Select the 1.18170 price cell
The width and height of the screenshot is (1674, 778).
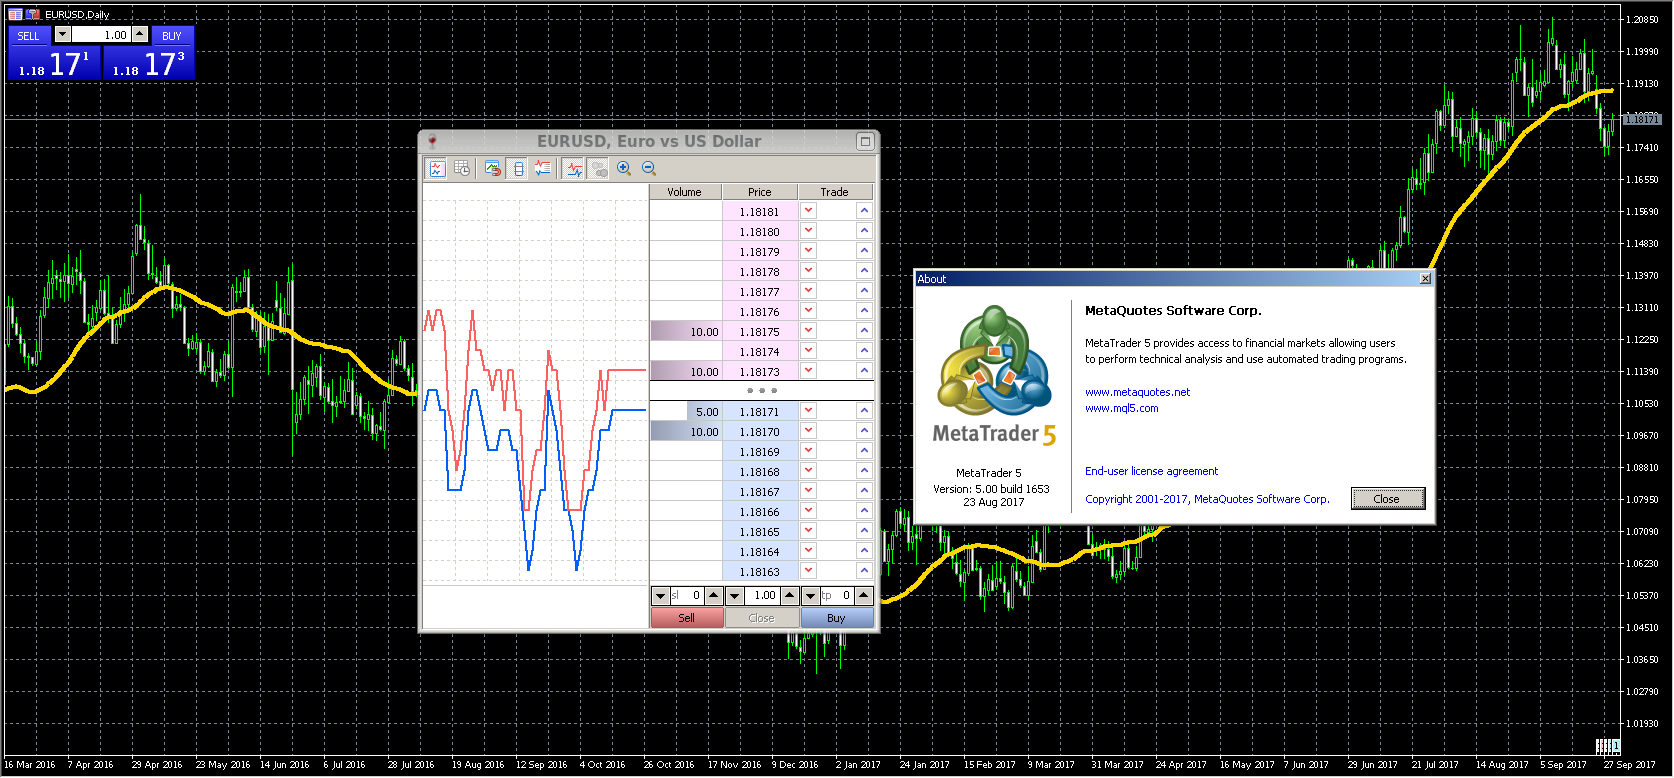click(x=760, y=431)
